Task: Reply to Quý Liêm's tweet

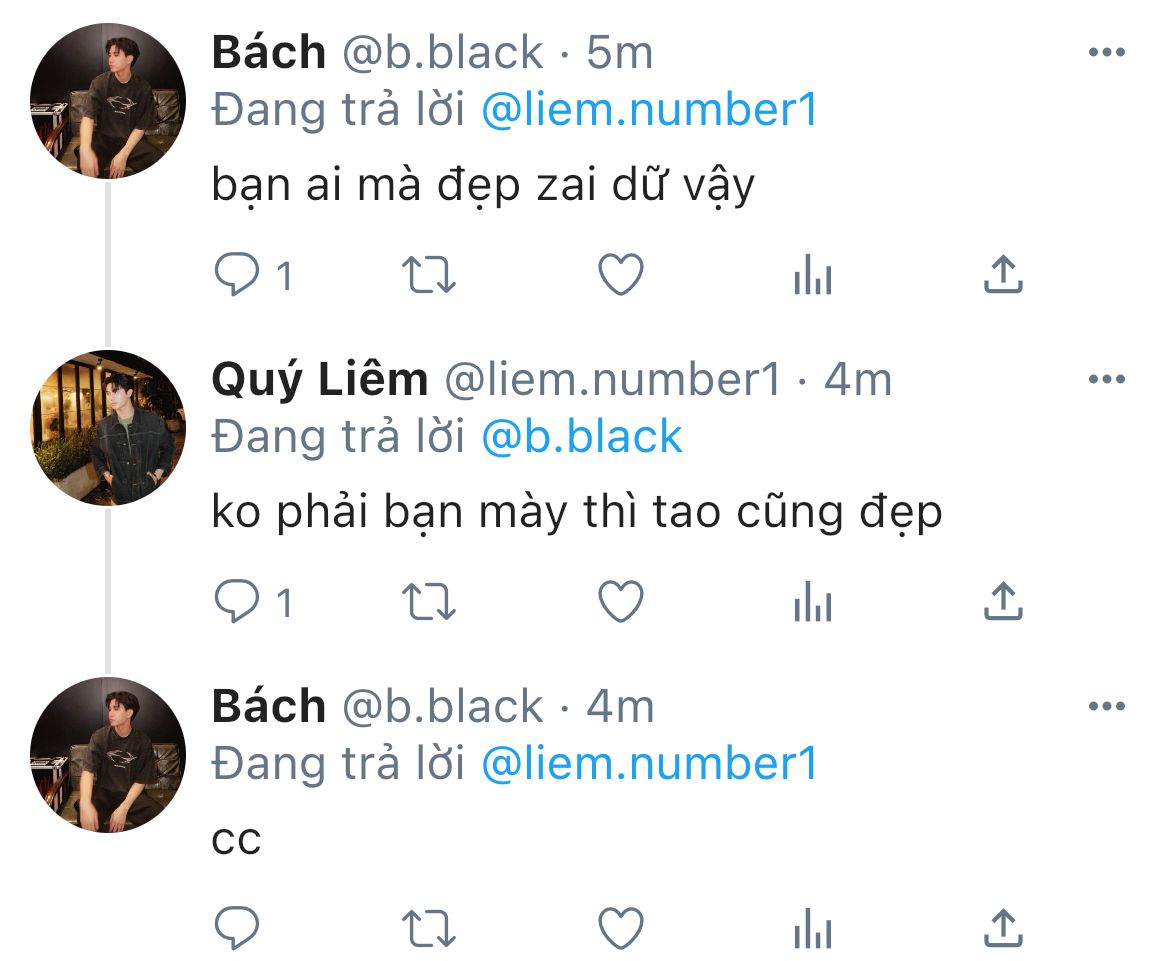Action: pos(237,601)
